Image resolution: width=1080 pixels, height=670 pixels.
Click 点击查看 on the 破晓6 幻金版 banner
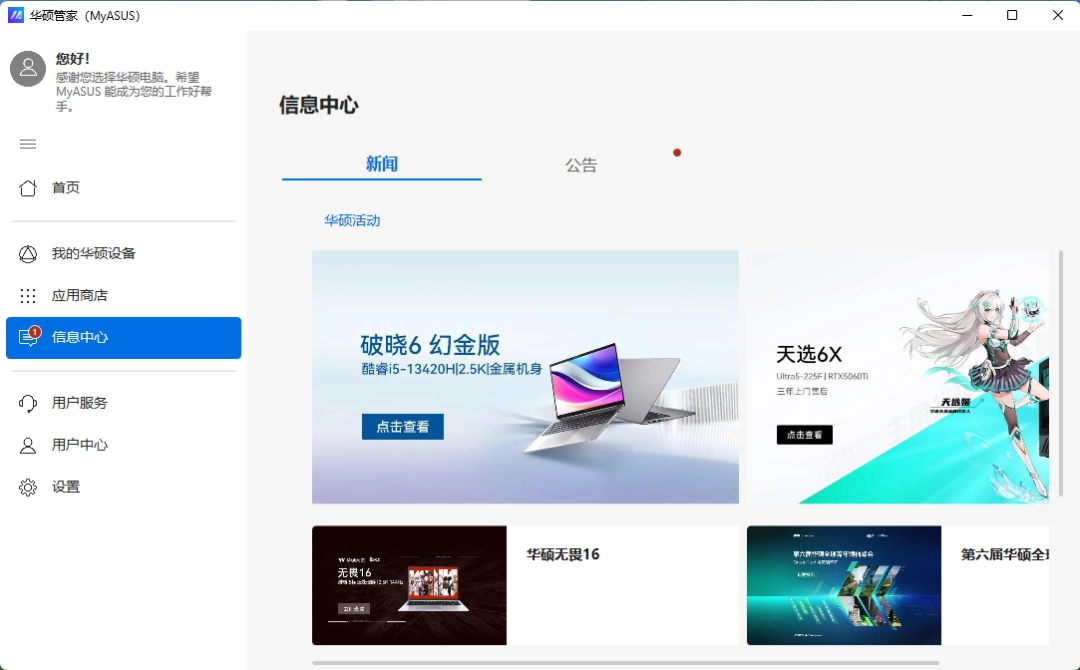(x=402, y=426)
